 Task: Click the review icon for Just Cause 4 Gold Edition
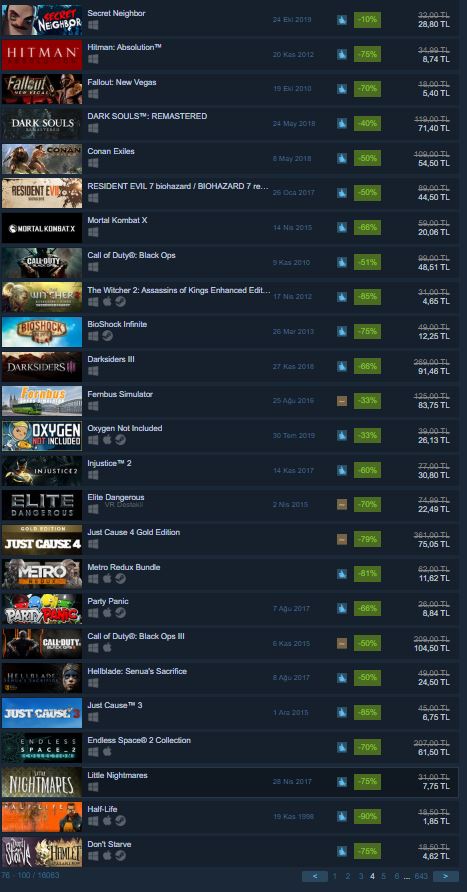tap(342, 539)
